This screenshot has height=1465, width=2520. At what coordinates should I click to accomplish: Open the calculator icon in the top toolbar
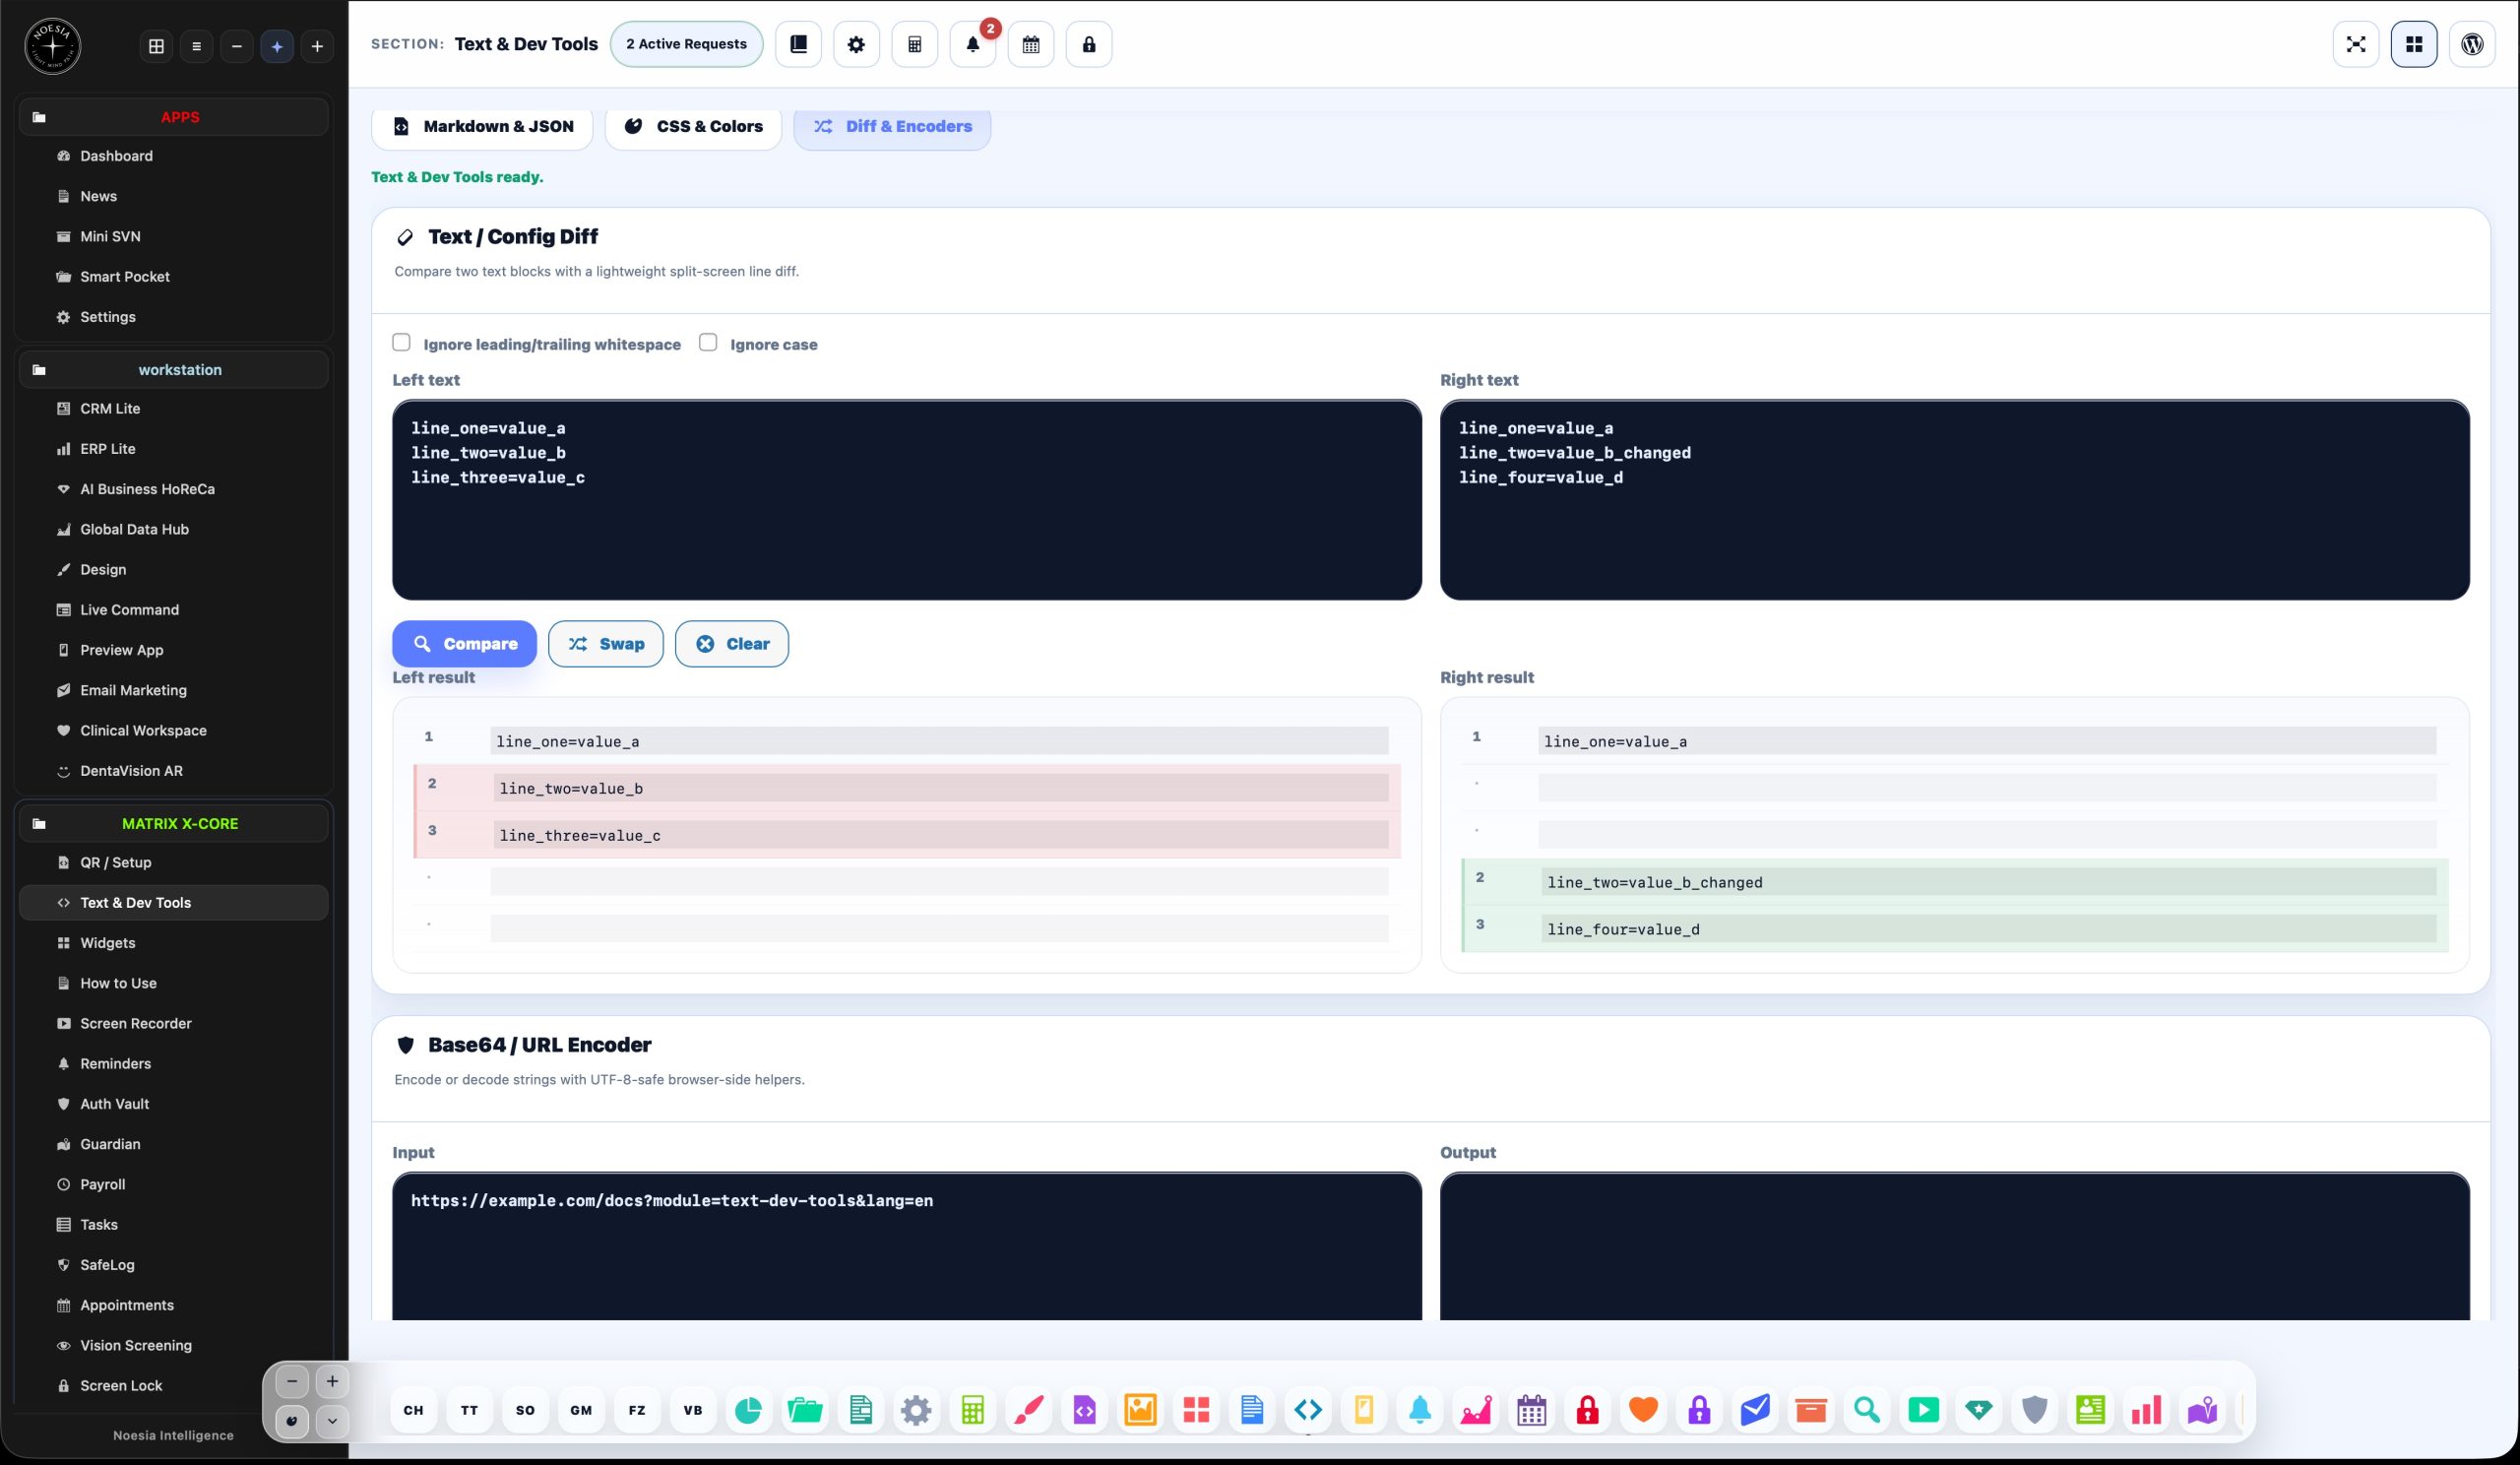tap(914, 44)
